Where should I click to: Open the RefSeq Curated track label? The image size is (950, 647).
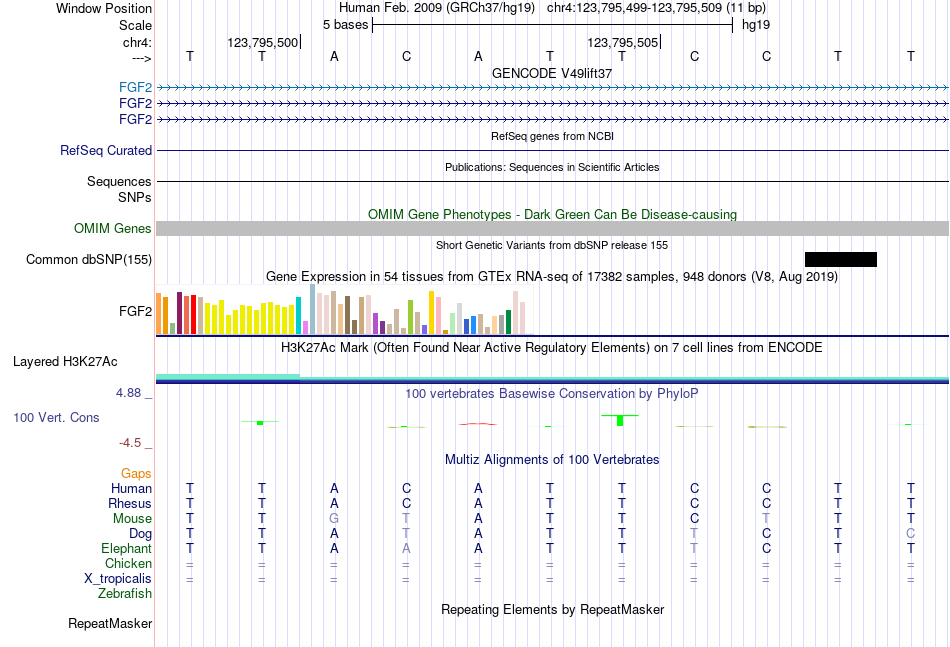(106, 150)
